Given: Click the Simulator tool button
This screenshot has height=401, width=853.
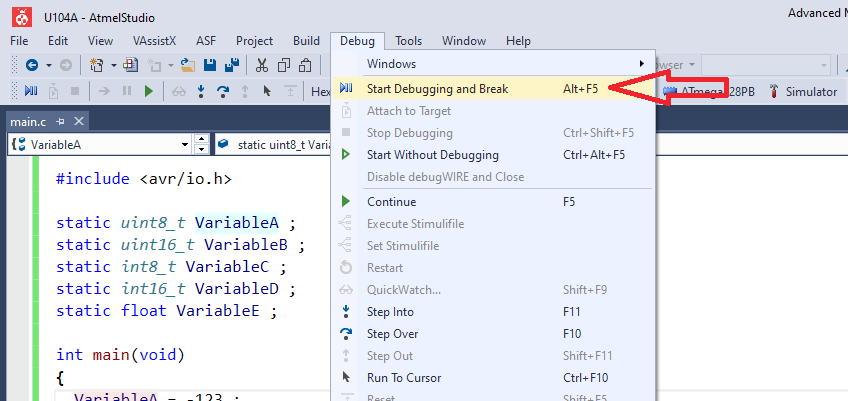Looking at the screenshot, I should click(x=803, y=91).
